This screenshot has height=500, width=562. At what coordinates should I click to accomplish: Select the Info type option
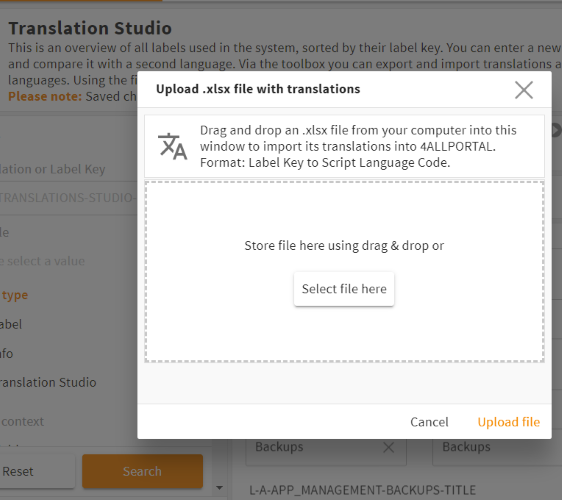6,353
